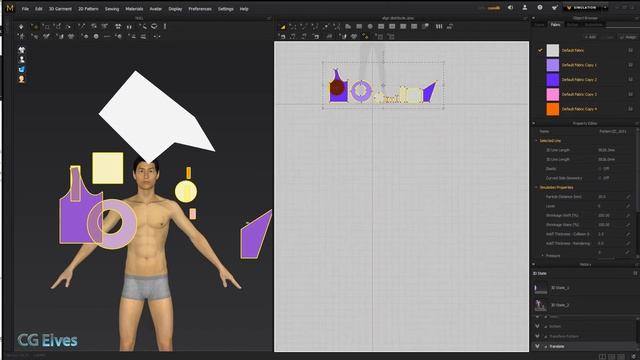Click the check mark beside Default Fabric
The image size is (640, 360).
tap(540, 50)
